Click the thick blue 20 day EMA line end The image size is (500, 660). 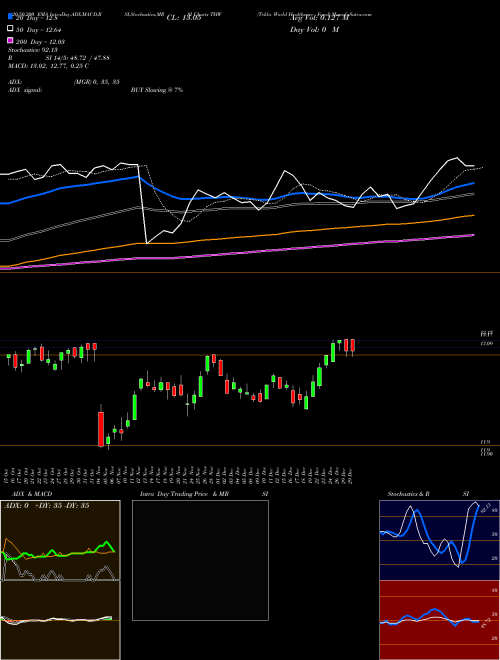(473, 184)
